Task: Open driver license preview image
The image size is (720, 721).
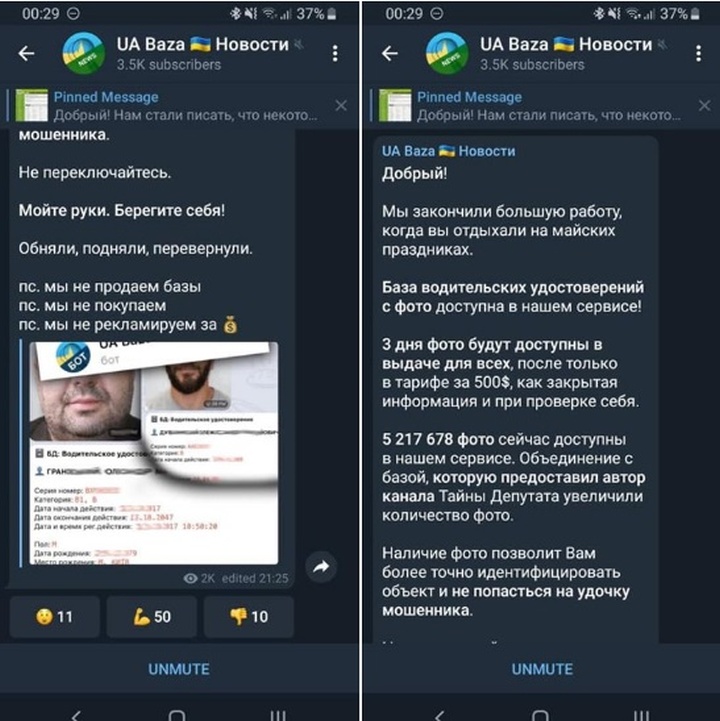Action: (154, 453)
